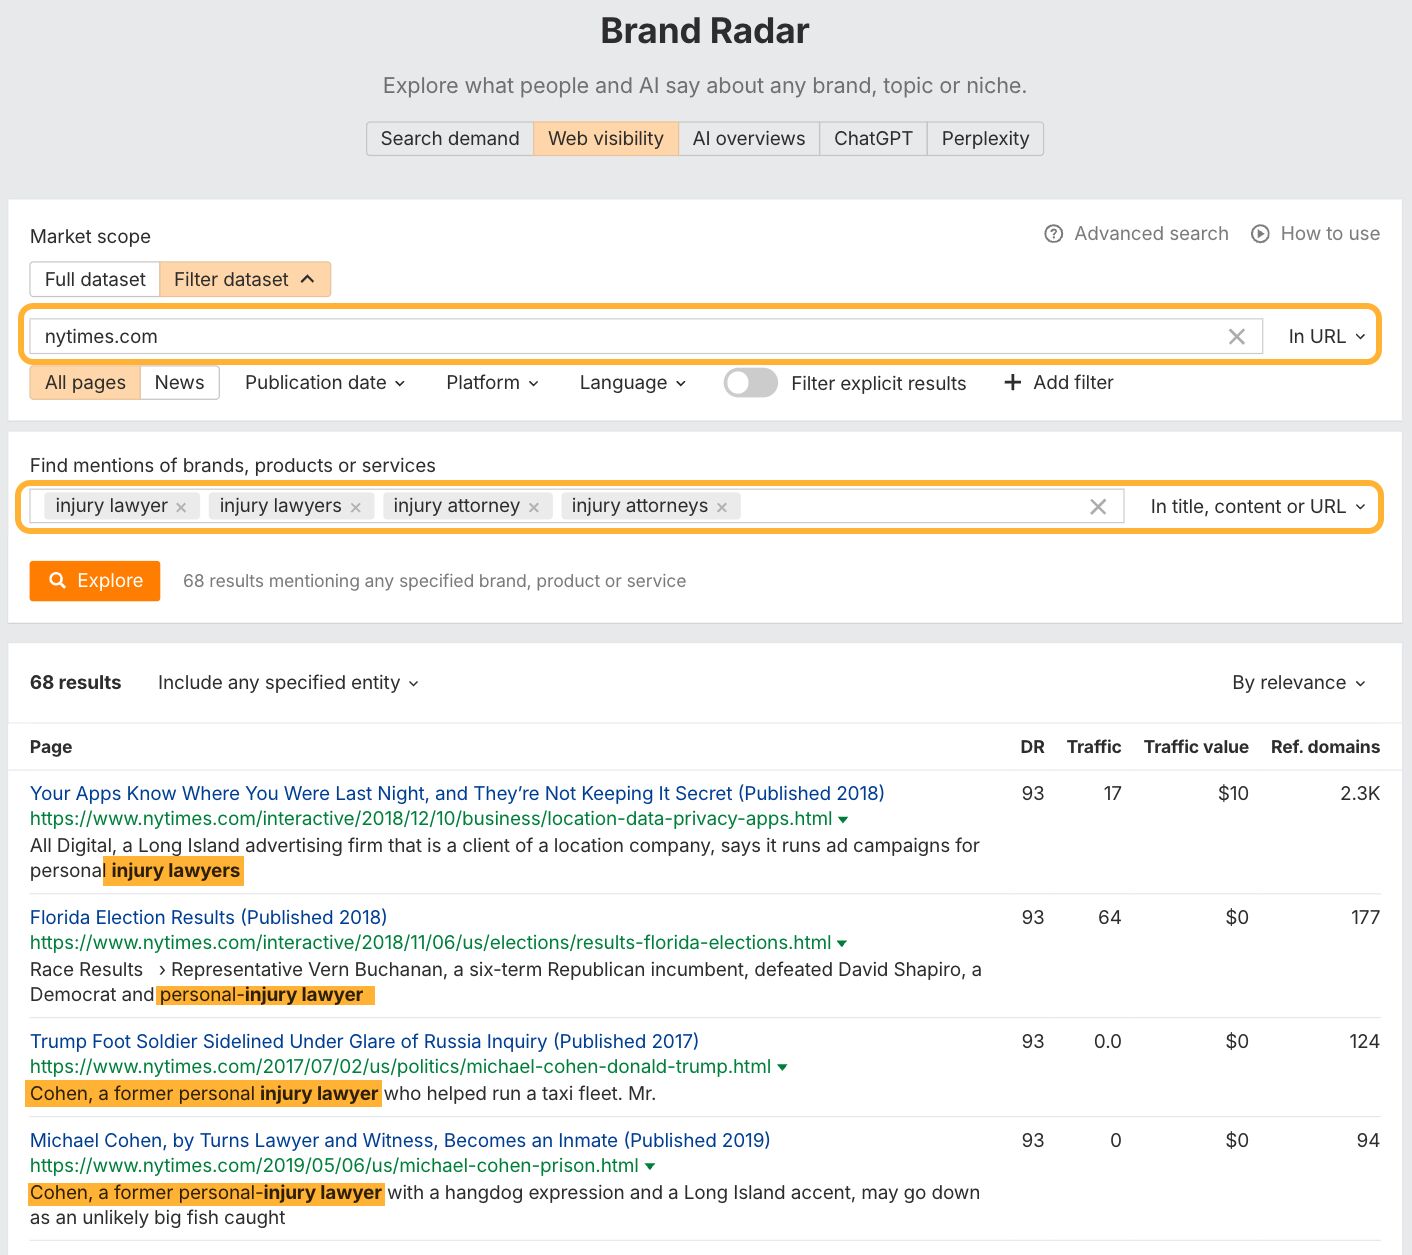Open the Michael Cohen Inmate article link

pos(400,1141)
